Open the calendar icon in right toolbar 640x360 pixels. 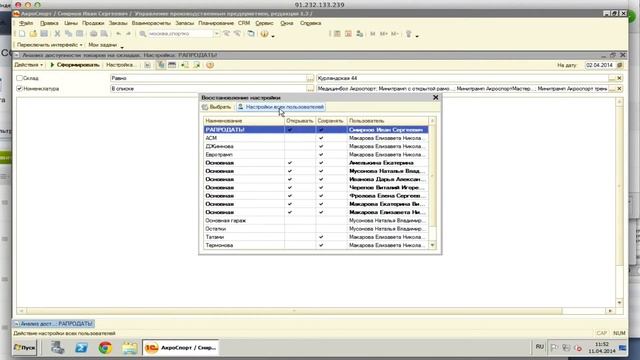(348, 34)
